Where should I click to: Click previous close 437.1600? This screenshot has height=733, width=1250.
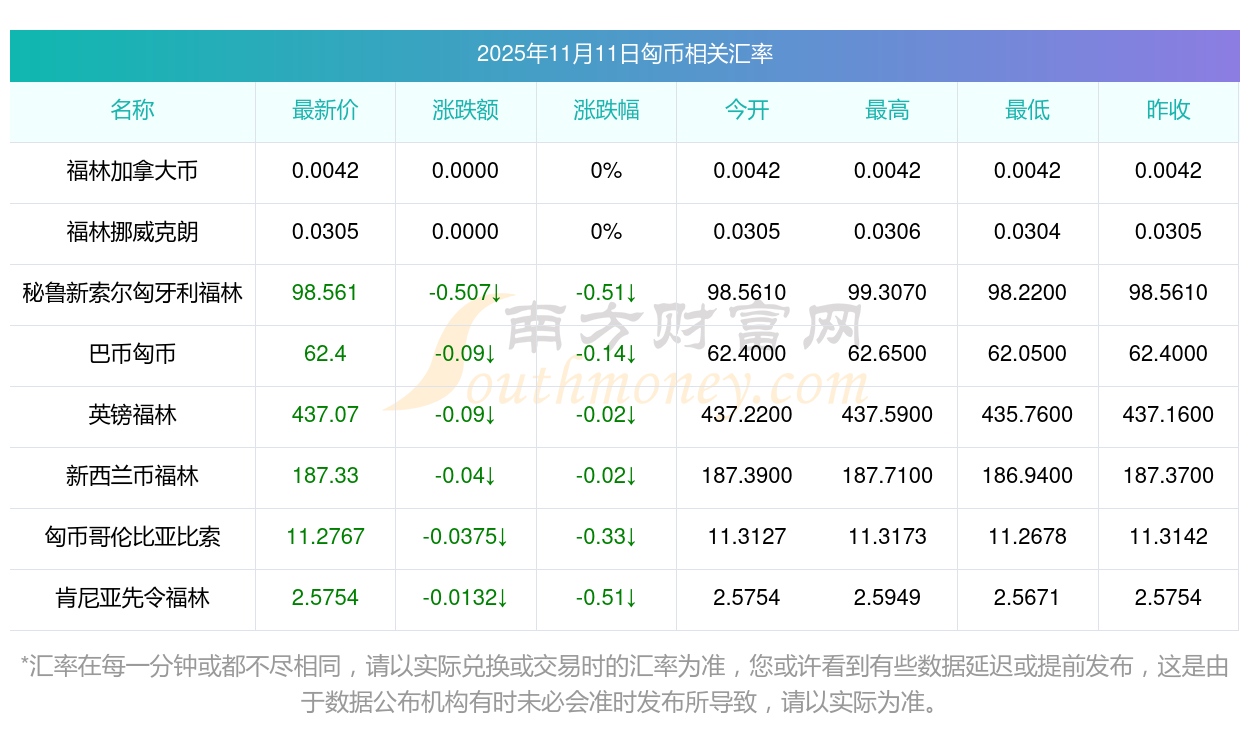[x=1168, y=415]
